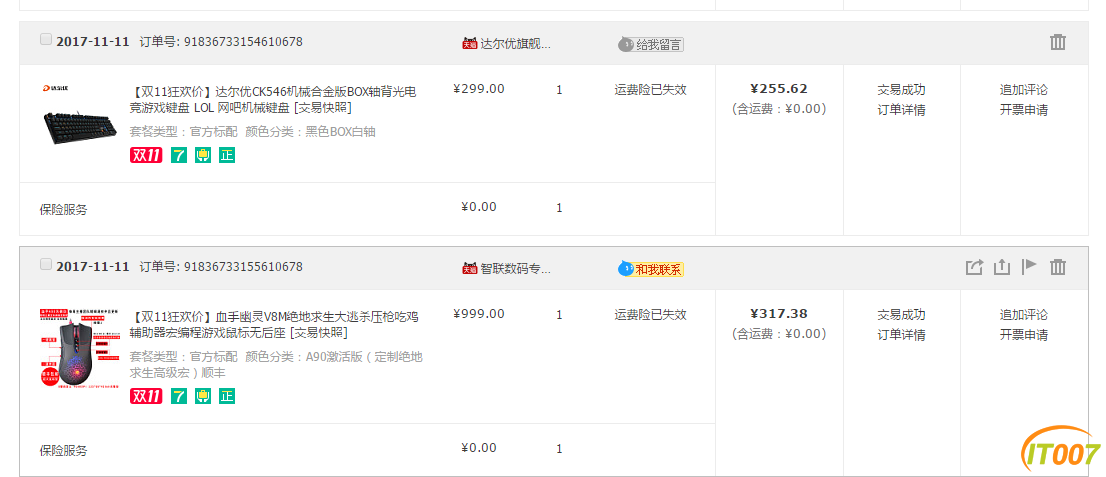Click the share-arrow icon on second order header
Viewport: 1106px width, 477px height.
point(974,267)
